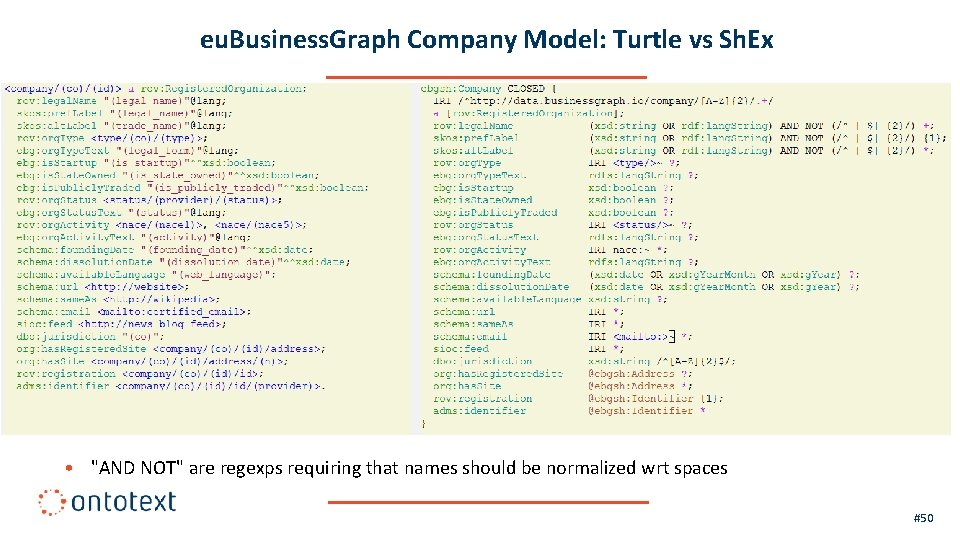Select '@ebgsh:Identifier {1};' for rov:registration

coord(656,399)
